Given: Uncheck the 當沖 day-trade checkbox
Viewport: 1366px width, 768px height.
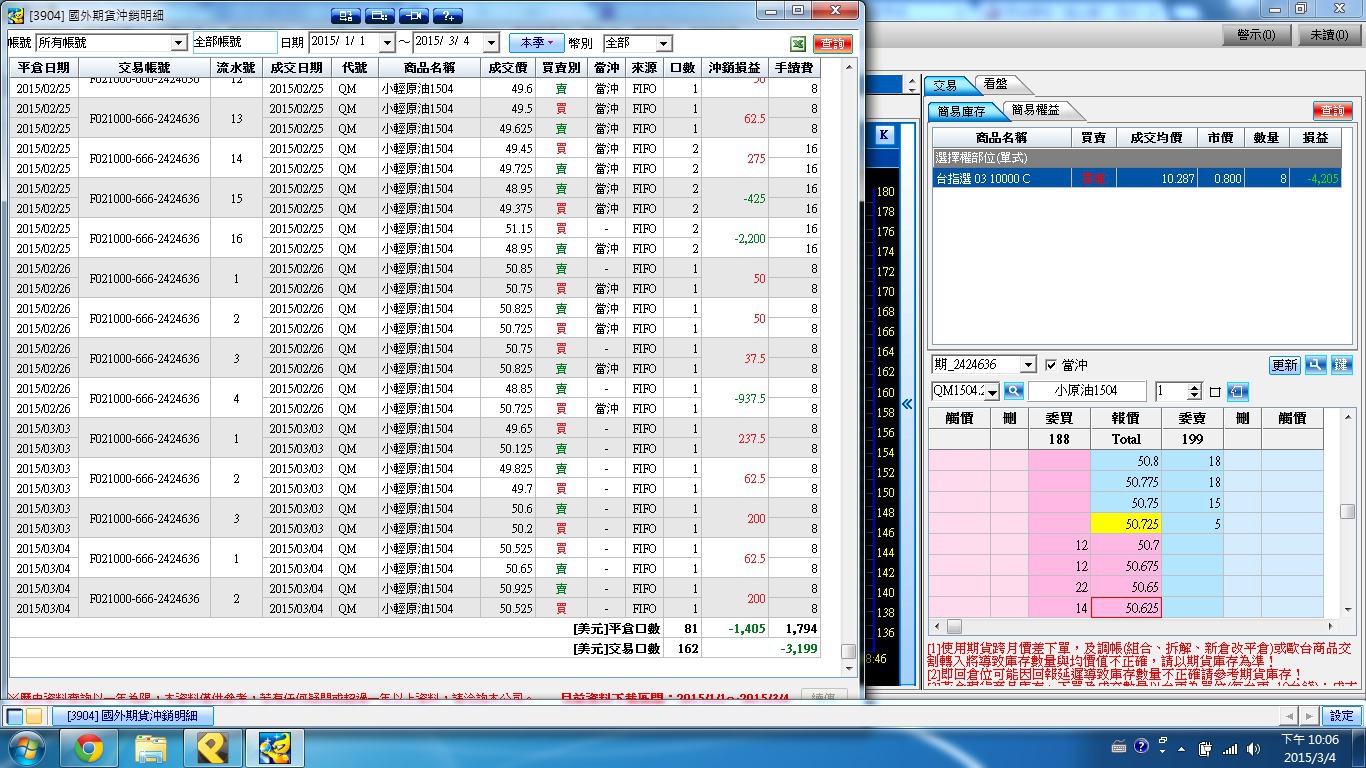Looking at the screenshot, I should coord(1050,365).
